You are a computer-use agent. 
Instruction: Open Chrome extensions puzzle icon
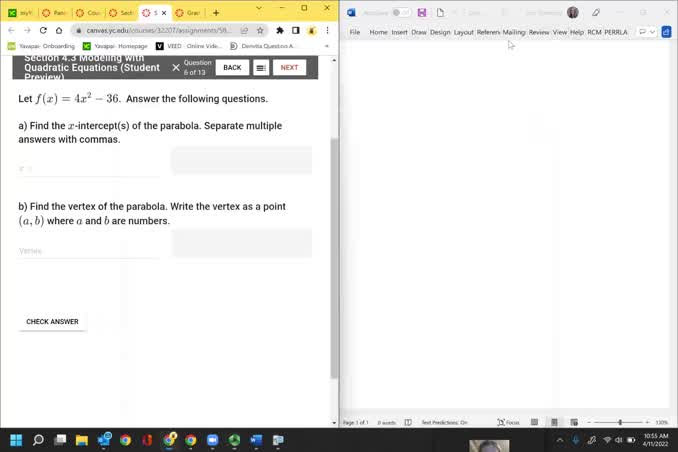[x=280, y=30]
